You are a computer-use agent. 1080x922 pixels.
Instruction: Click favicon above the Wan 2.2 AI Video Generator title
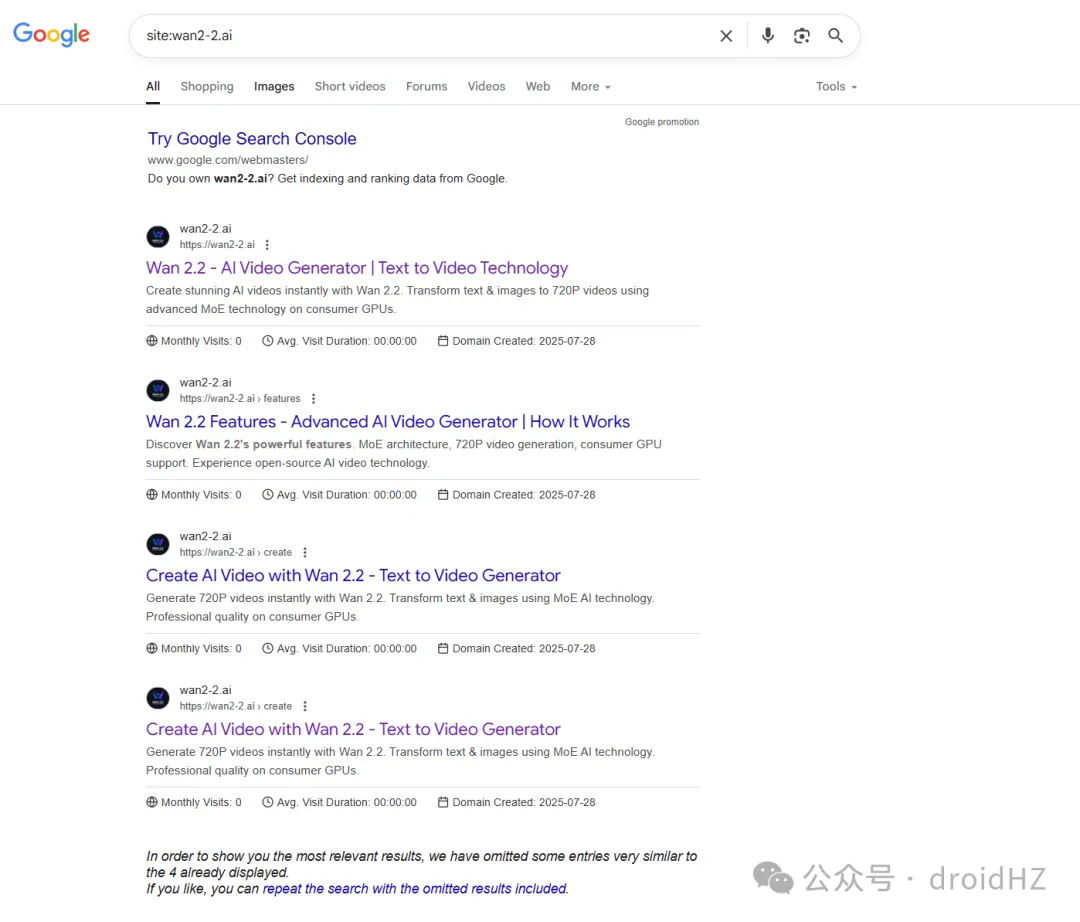click(x=158, y=237)
